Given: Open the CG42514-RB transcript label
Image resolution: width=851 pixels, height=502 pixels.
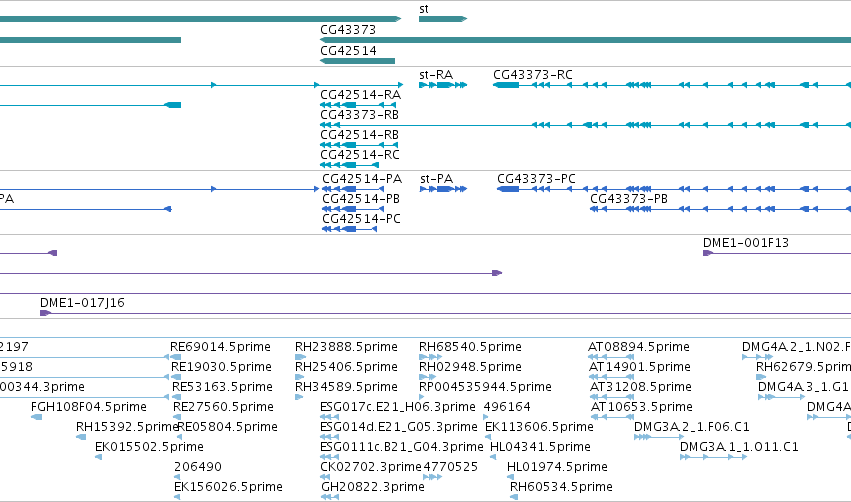Looking at the screenshot, I should pos(360,135).
